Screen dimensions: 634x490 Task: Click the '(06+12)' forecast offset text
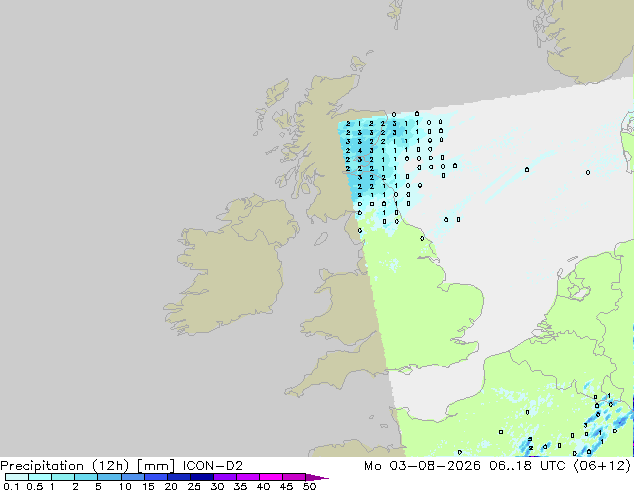click(602, 466)
